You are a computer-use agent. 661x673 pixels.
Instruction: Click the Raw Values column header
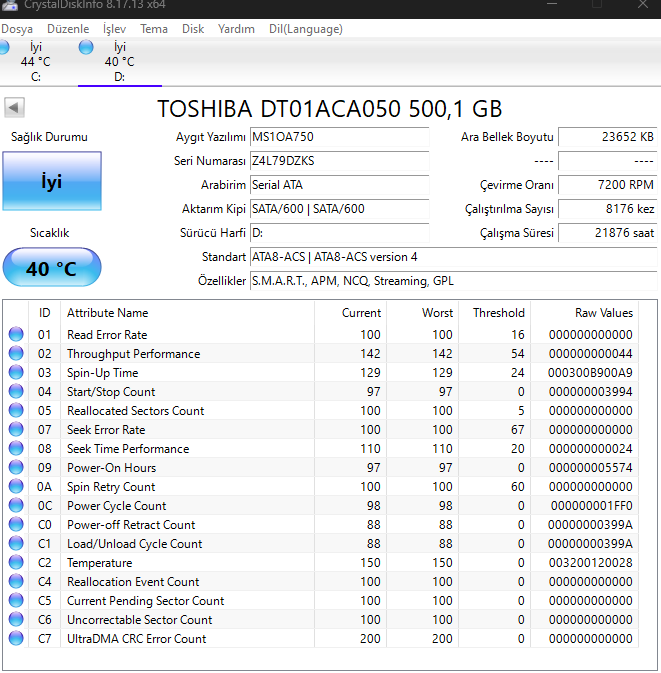(585, 313)
